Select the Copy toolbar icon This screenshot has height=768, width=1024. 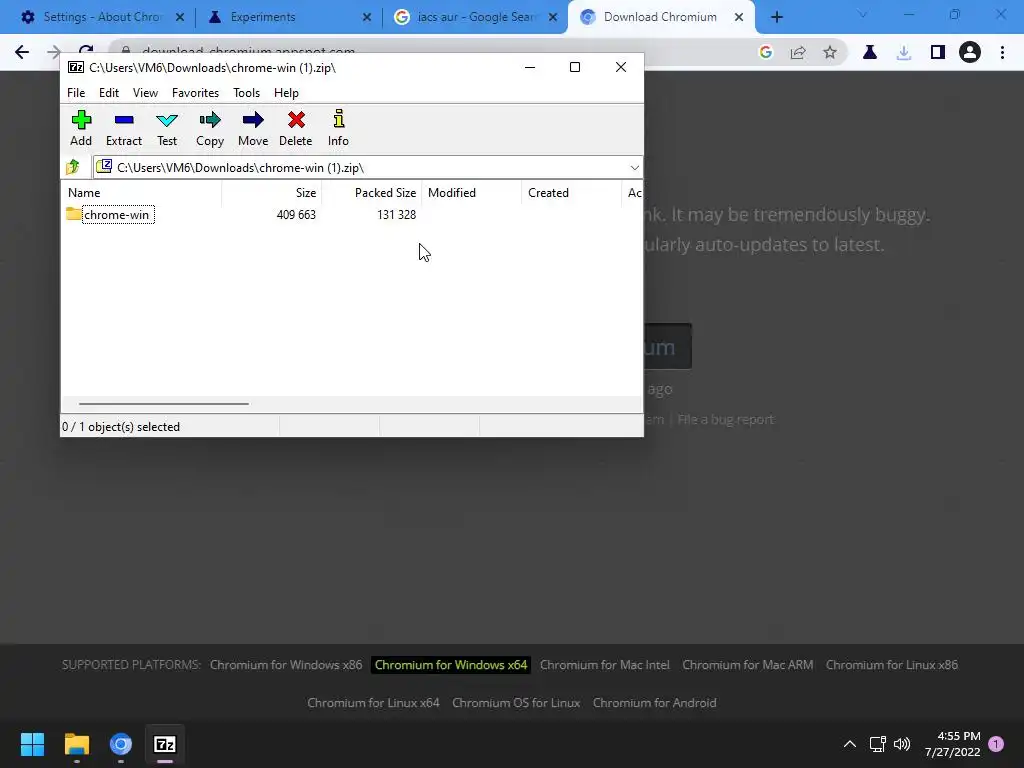click(210, 128)
